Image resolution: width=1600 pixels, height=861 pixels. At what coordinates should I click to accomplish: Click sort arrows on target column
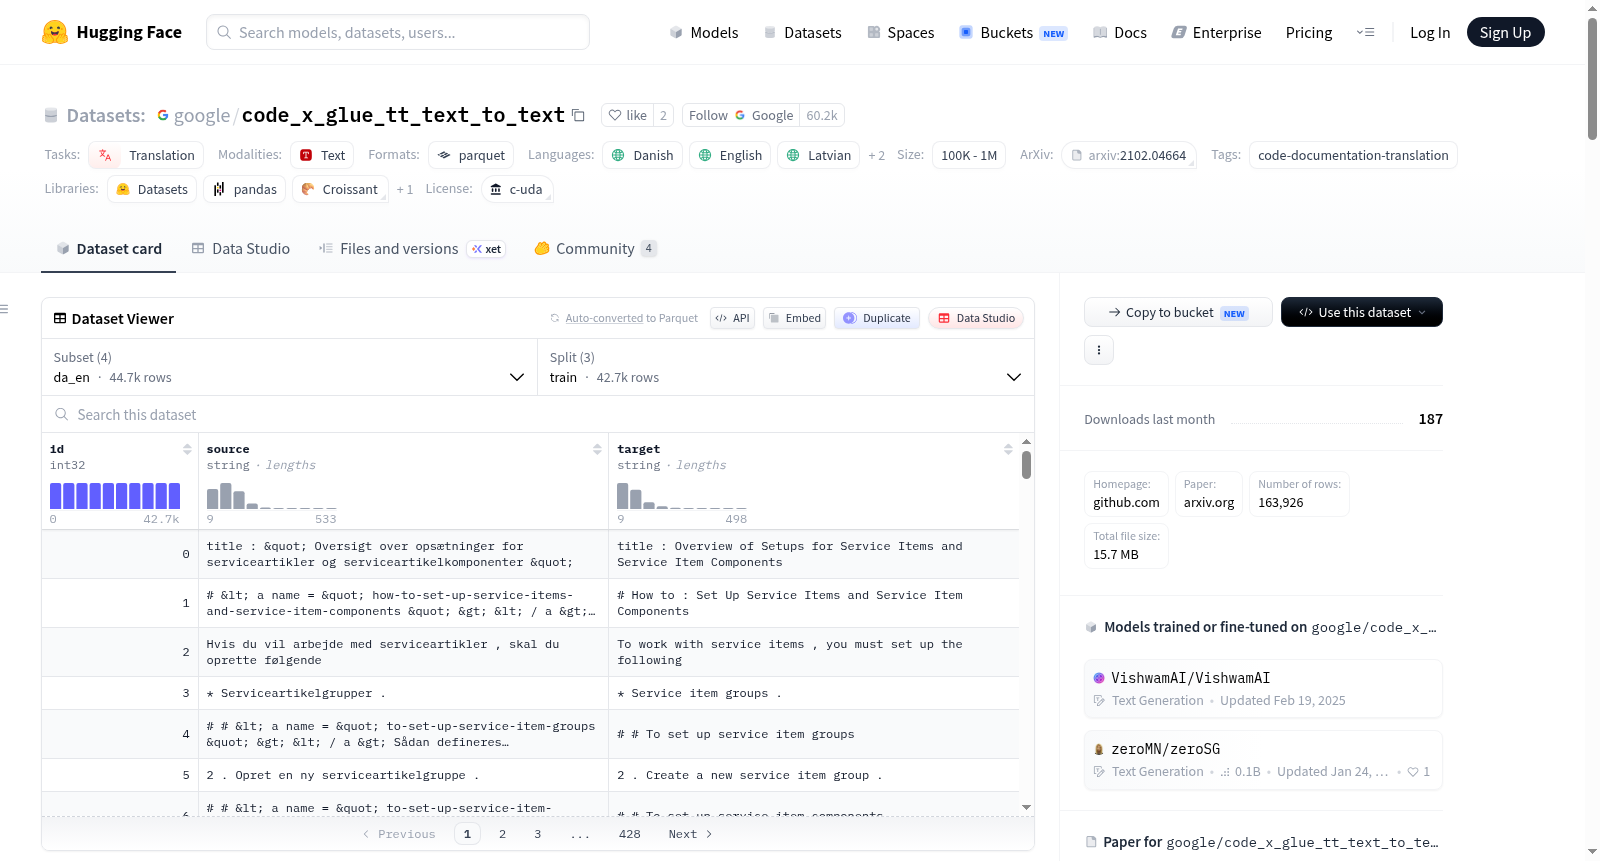tap(1008, 449)
